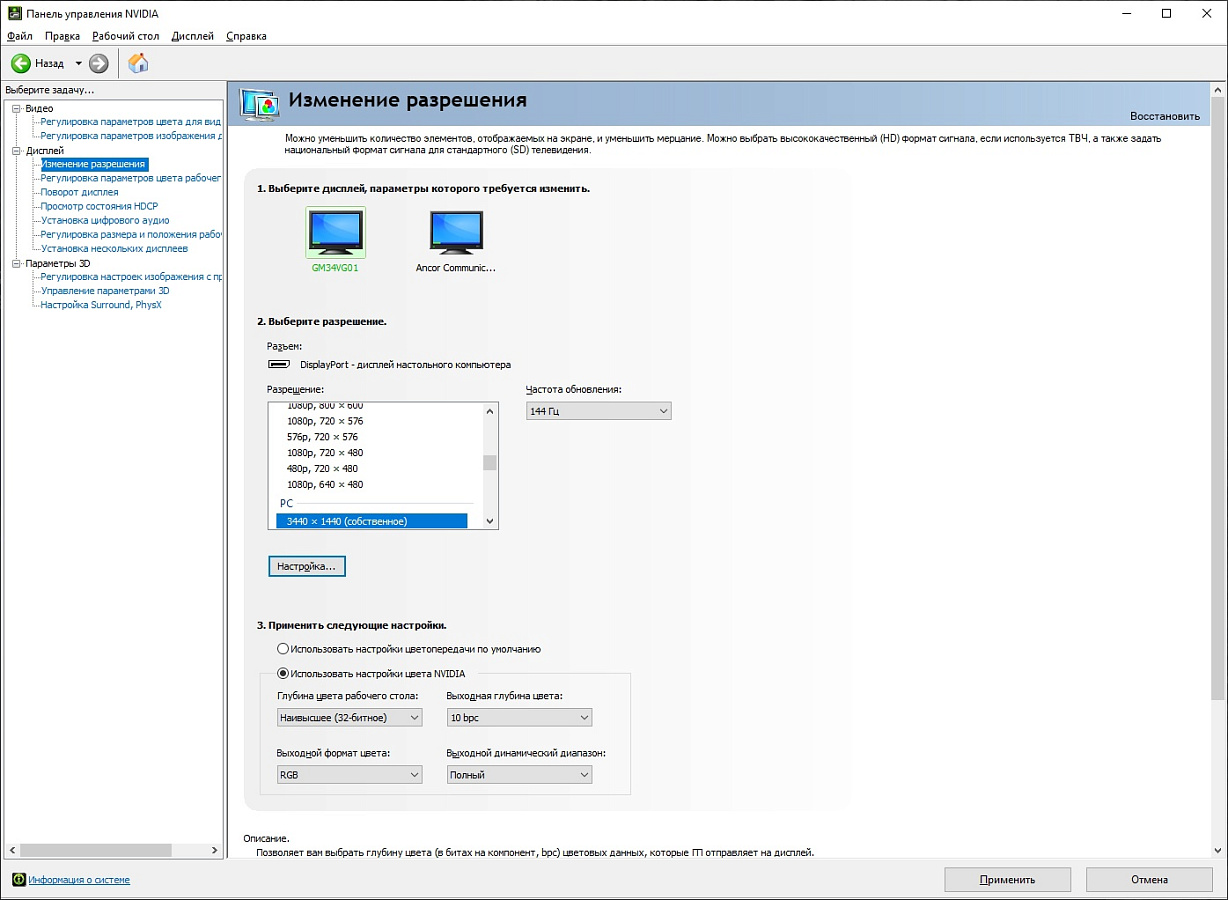Open Регулировка размера и положения рабочего стола

tap(131, 234)
